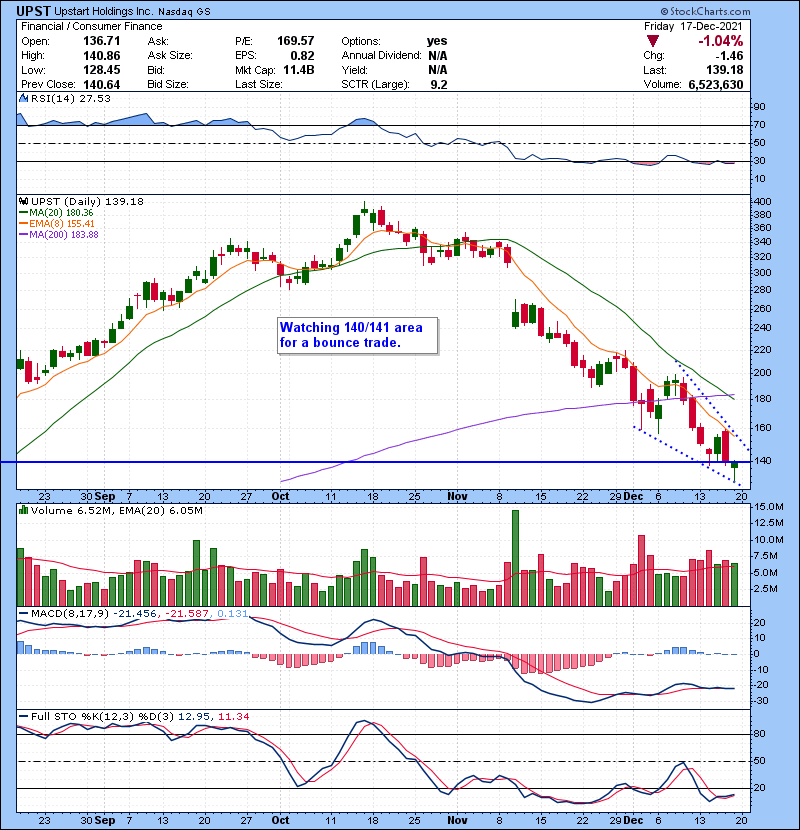The image size is (800, 830).
Task: Click the MA(200) 183.88 legend entry
Action: (x=58, y=234)
